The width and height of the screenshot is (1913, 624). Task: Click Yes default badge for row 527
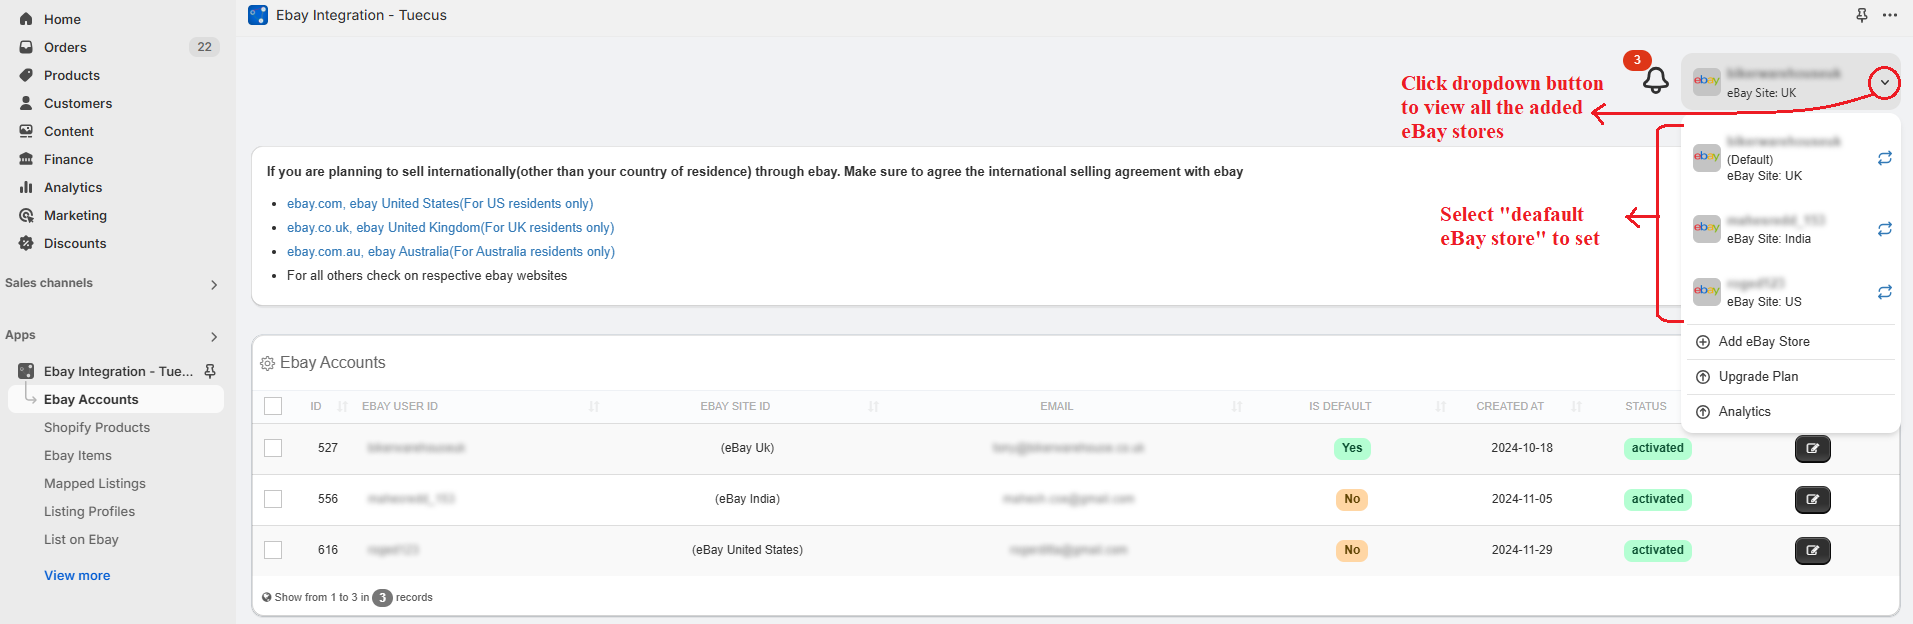[x=1352, y=448]
